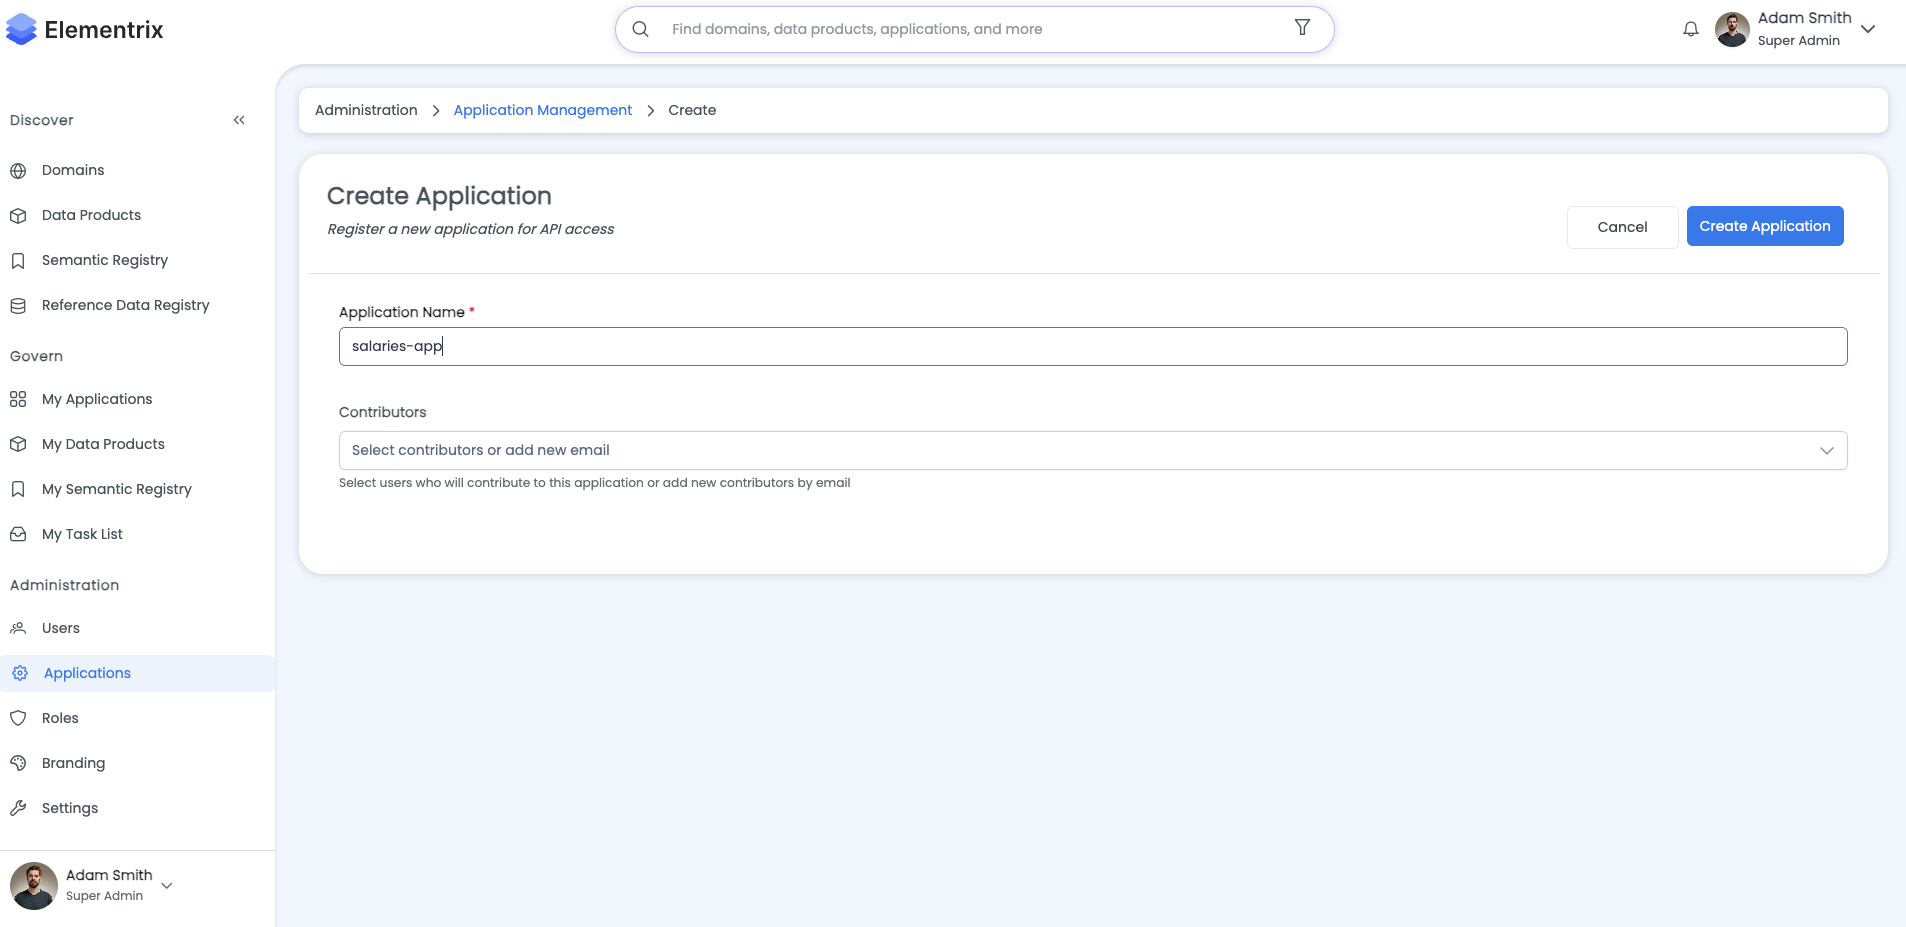
Task: Select the My Applications icon
Action: [x=18, y=398]
